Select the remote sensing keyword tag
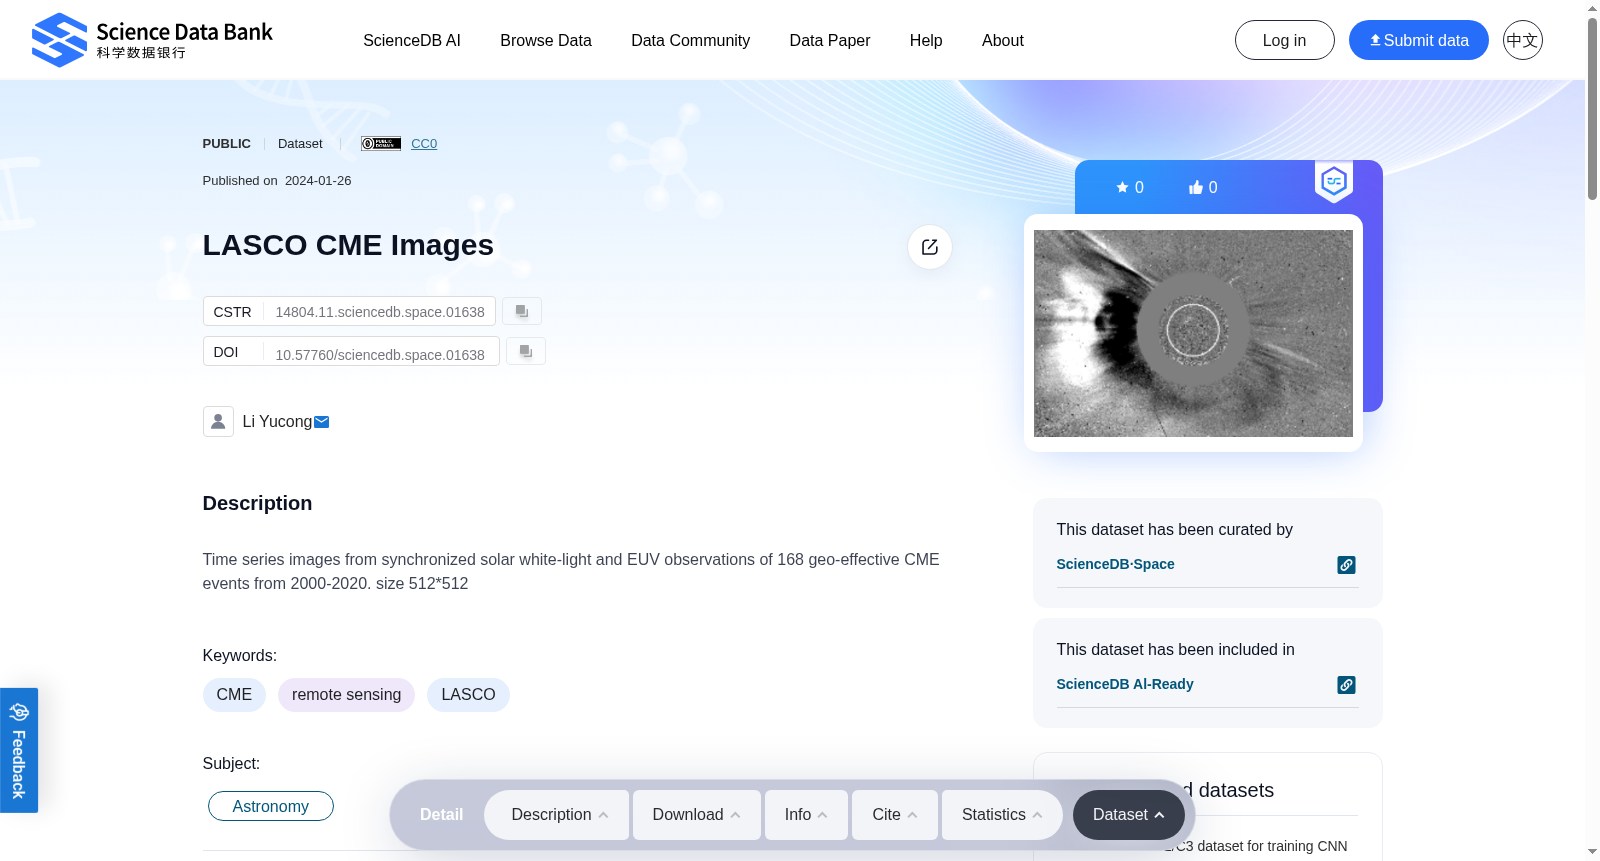Image resolution: width=1600 pixels, height=861 pixels. point(346,695)
